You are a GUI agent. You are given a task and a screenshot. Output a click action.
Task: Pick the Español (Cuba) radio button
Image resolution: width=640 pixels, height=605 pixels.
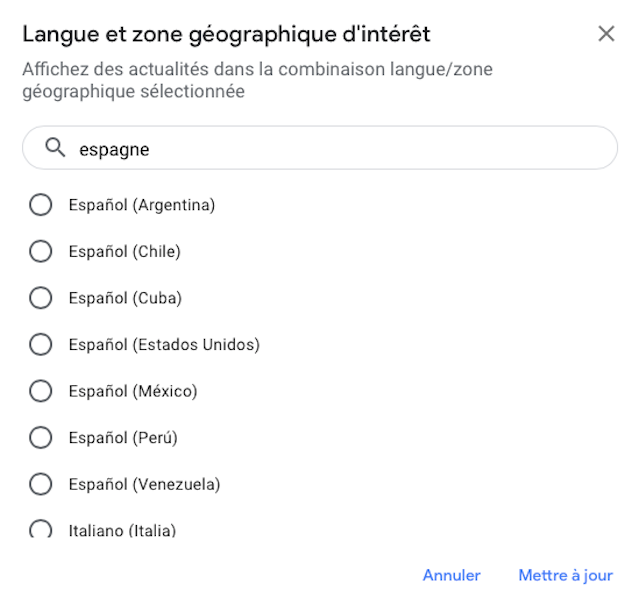point(41,298)
